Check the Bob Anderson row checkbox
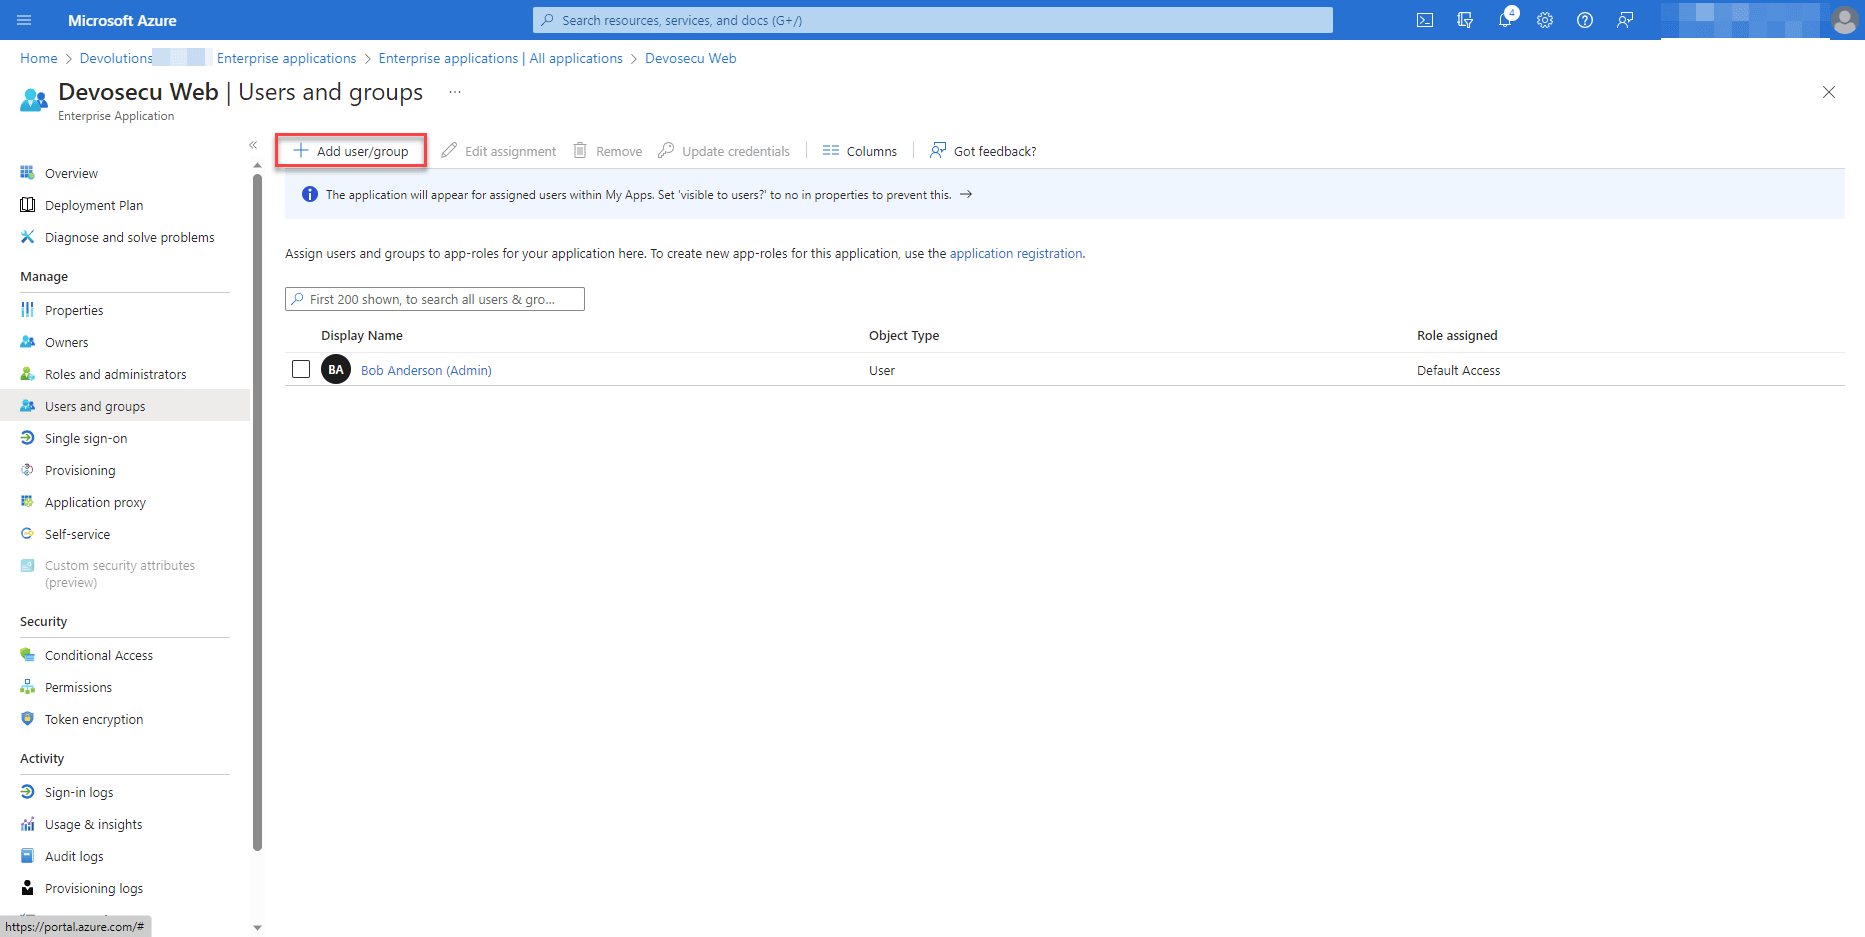The image size is (1865, 937). tap(301, 369)
